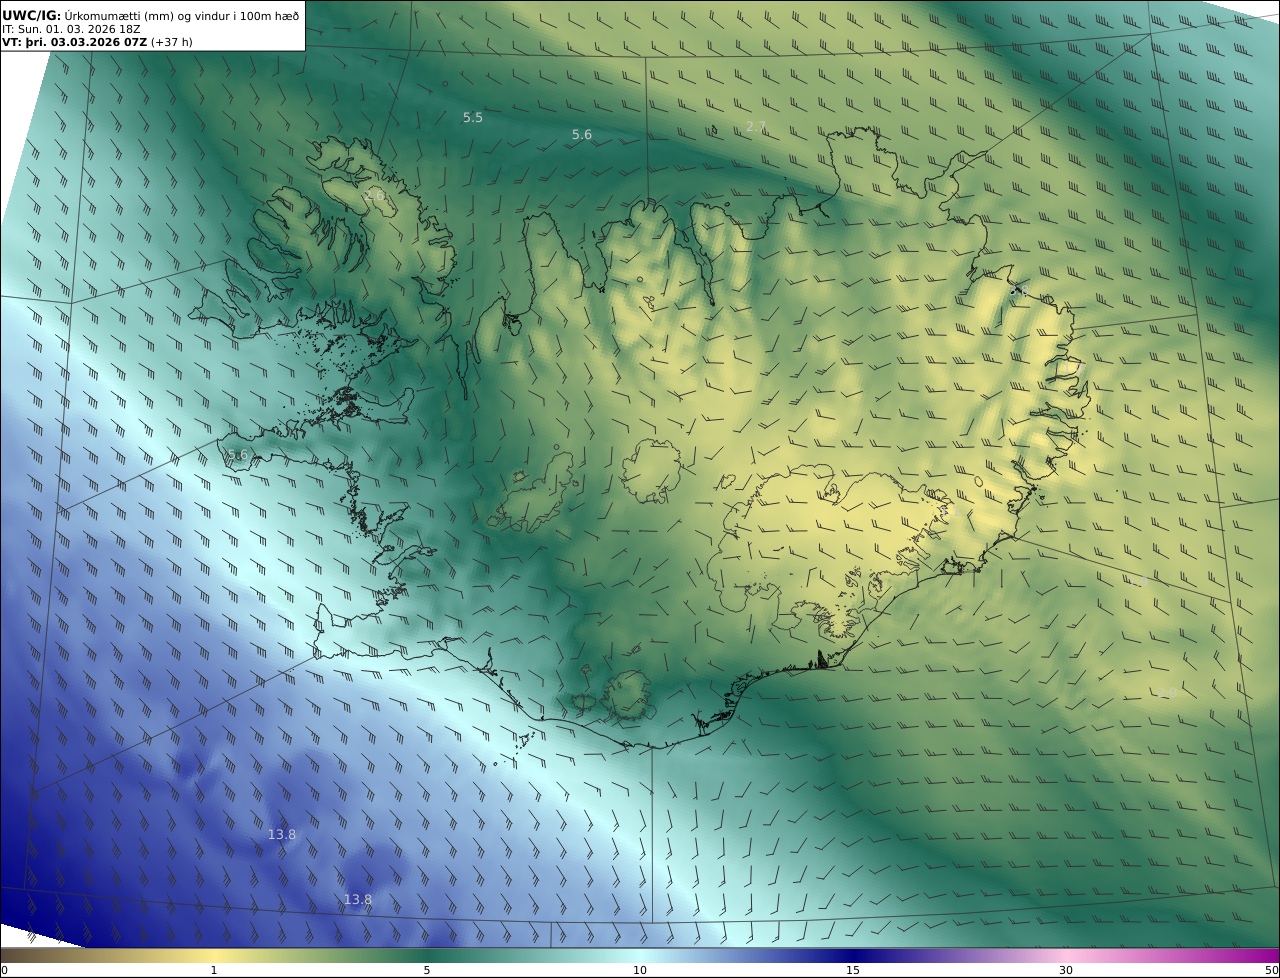Click the 5.5 precipitation value label

[x=473, y=118]
